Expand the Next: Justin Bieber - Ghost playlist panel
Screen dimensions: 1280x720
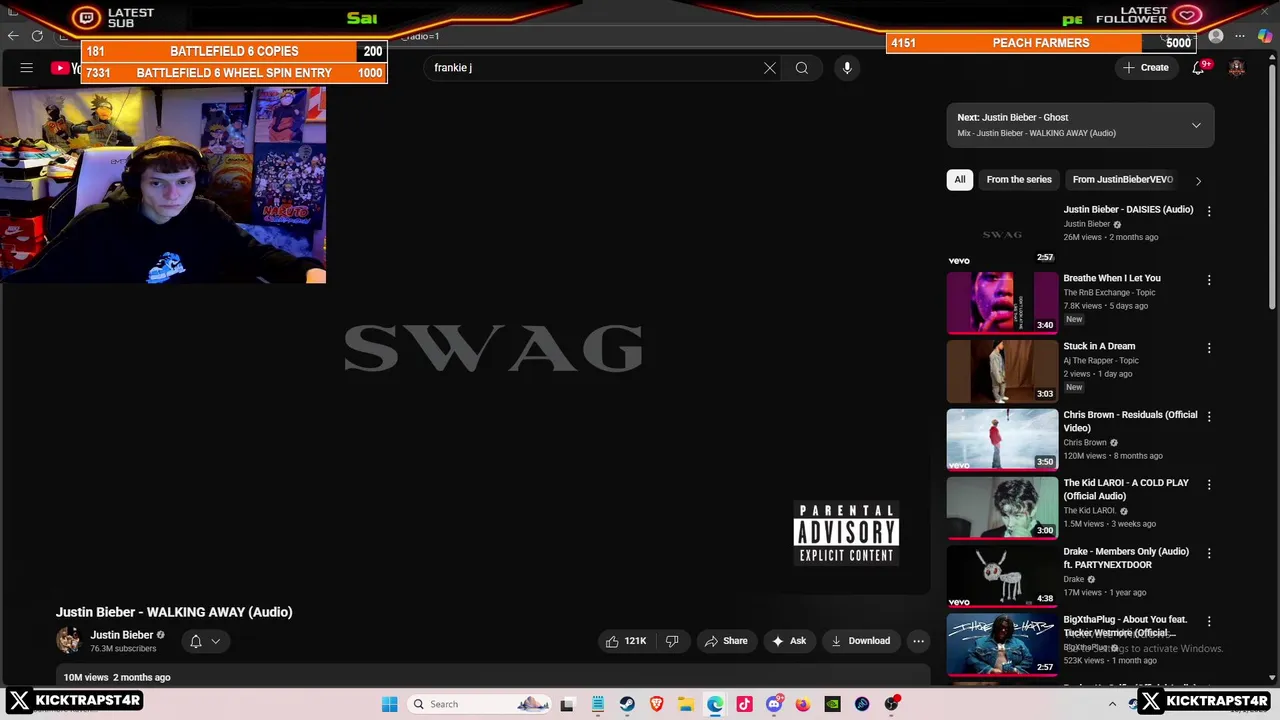click(1196, 125)
